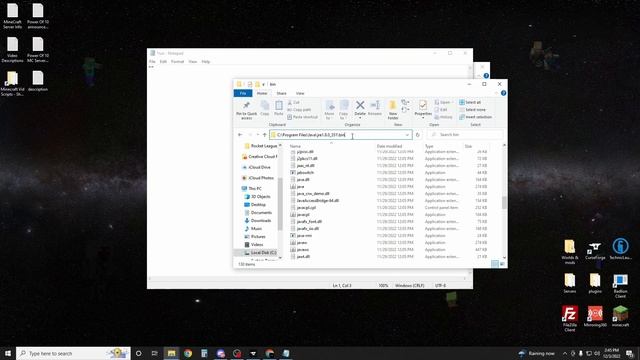The image size is (640, 360).
Task: Click Cut in the Clipboard group
Action: [x=294, y=102]
